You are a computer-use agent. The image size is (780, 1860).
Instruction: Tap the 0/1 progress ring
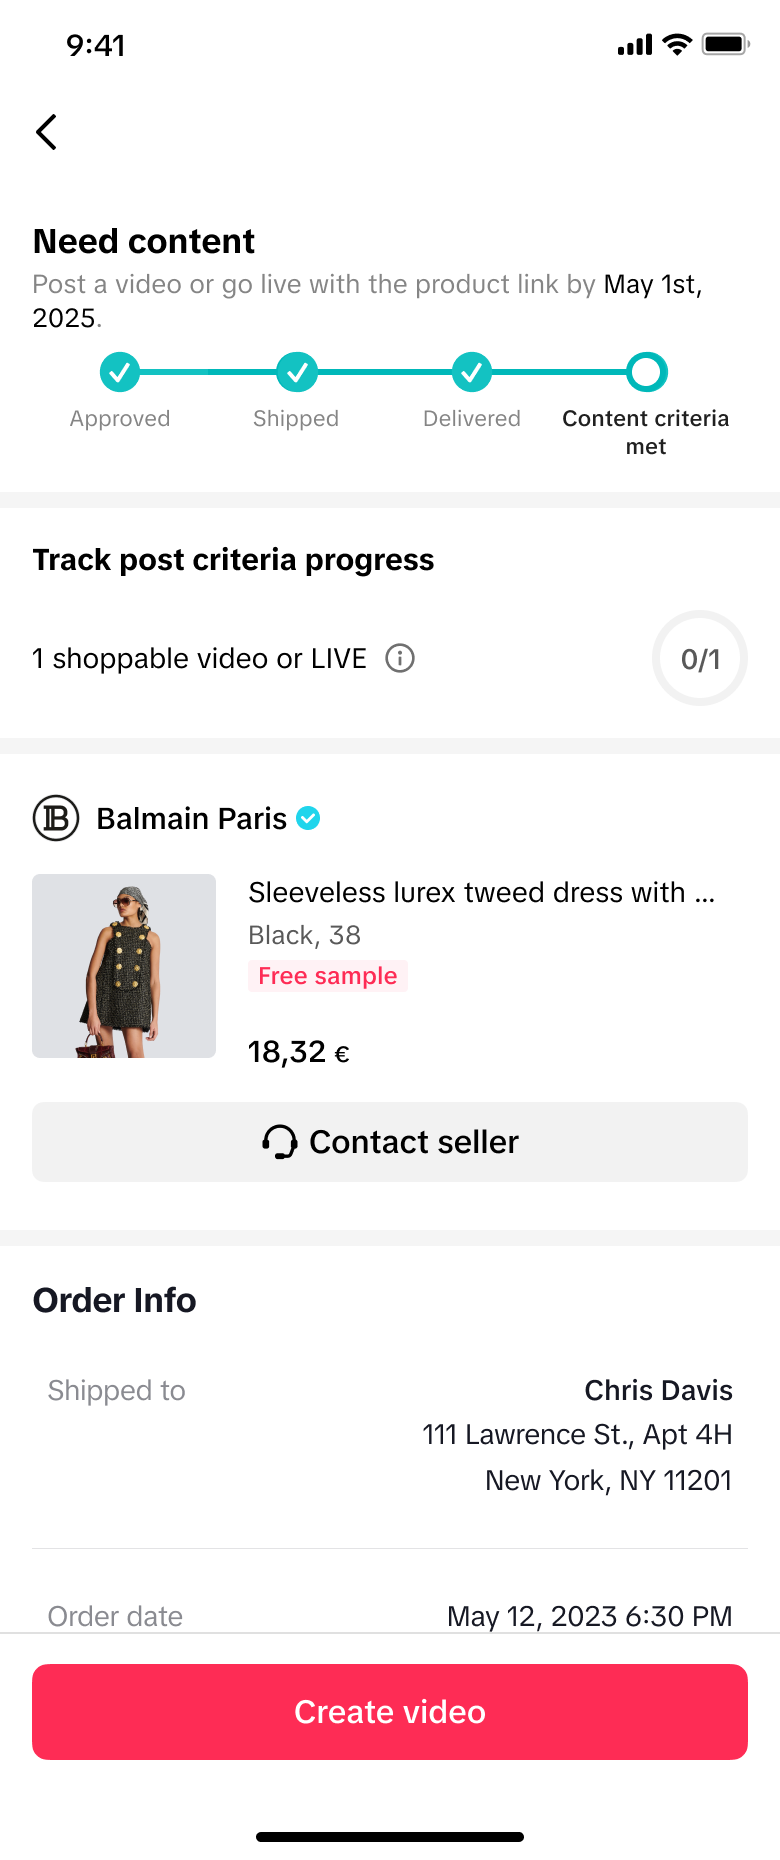point(700,659)
